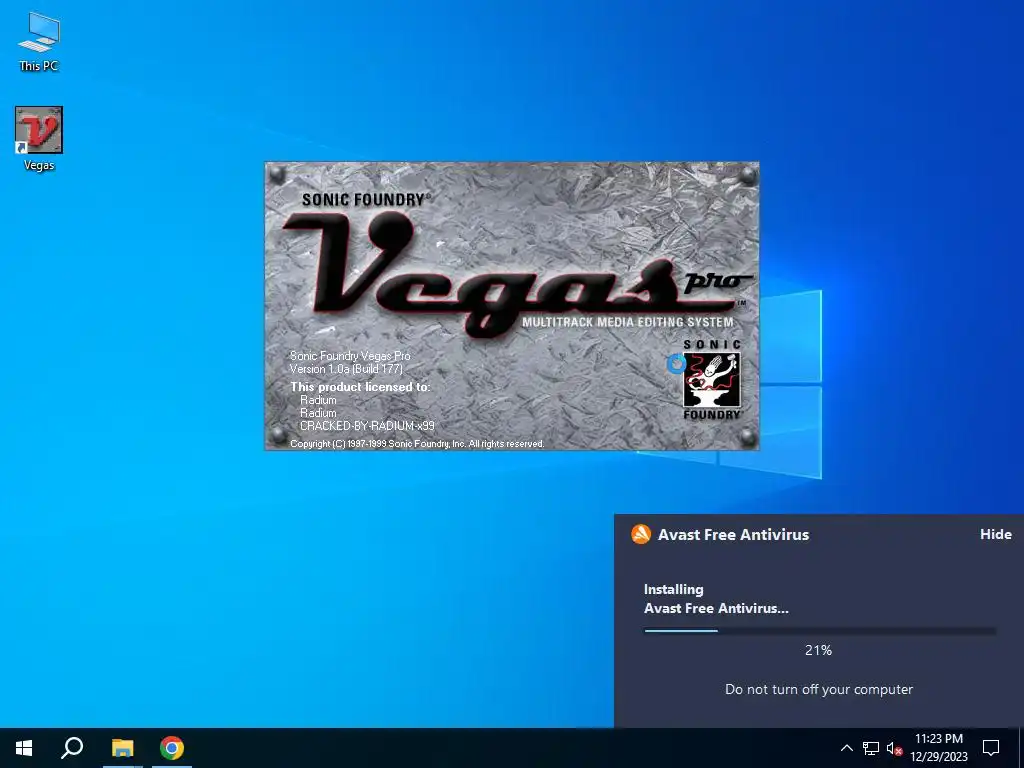
Task: Click the Avast orange logo icon
Action: (x=641, y=534)
